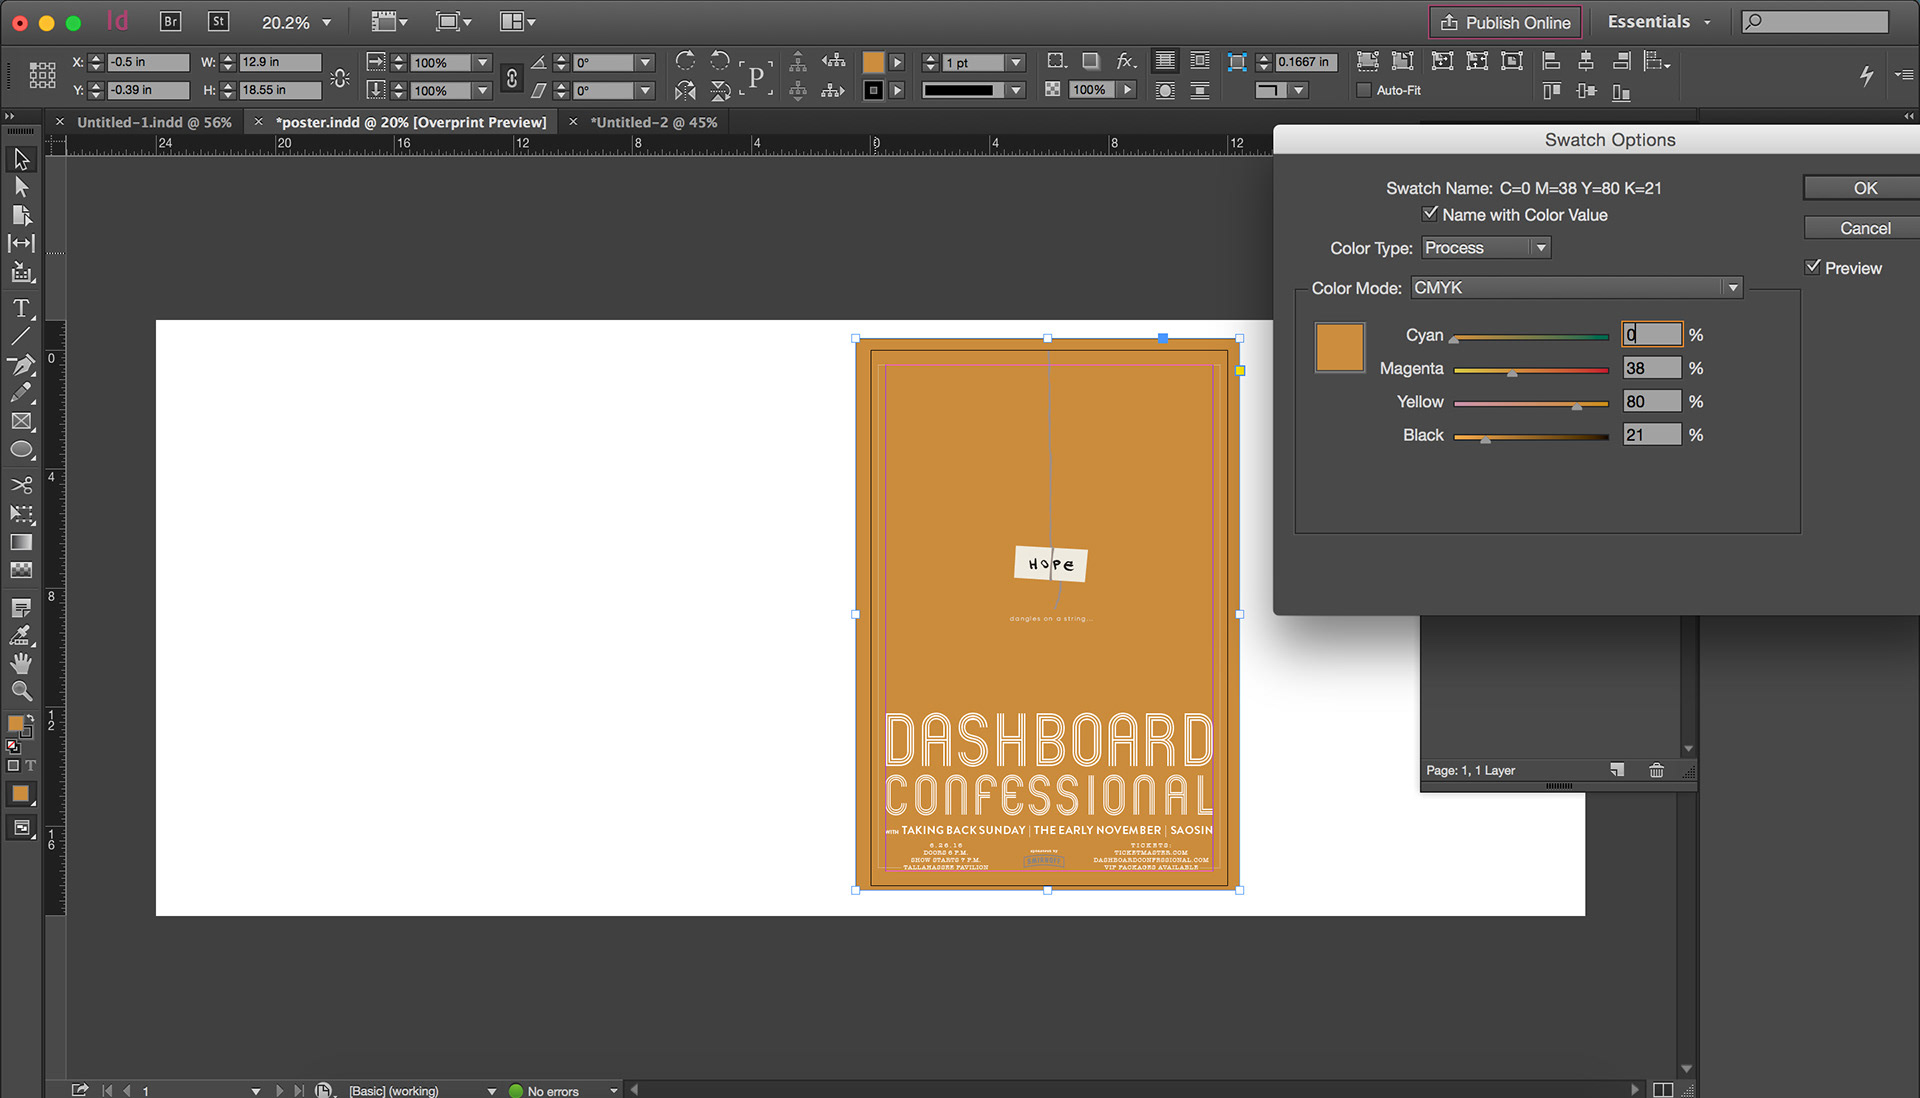Switch to Untitled-2 document tab

[x=653, y=122]
